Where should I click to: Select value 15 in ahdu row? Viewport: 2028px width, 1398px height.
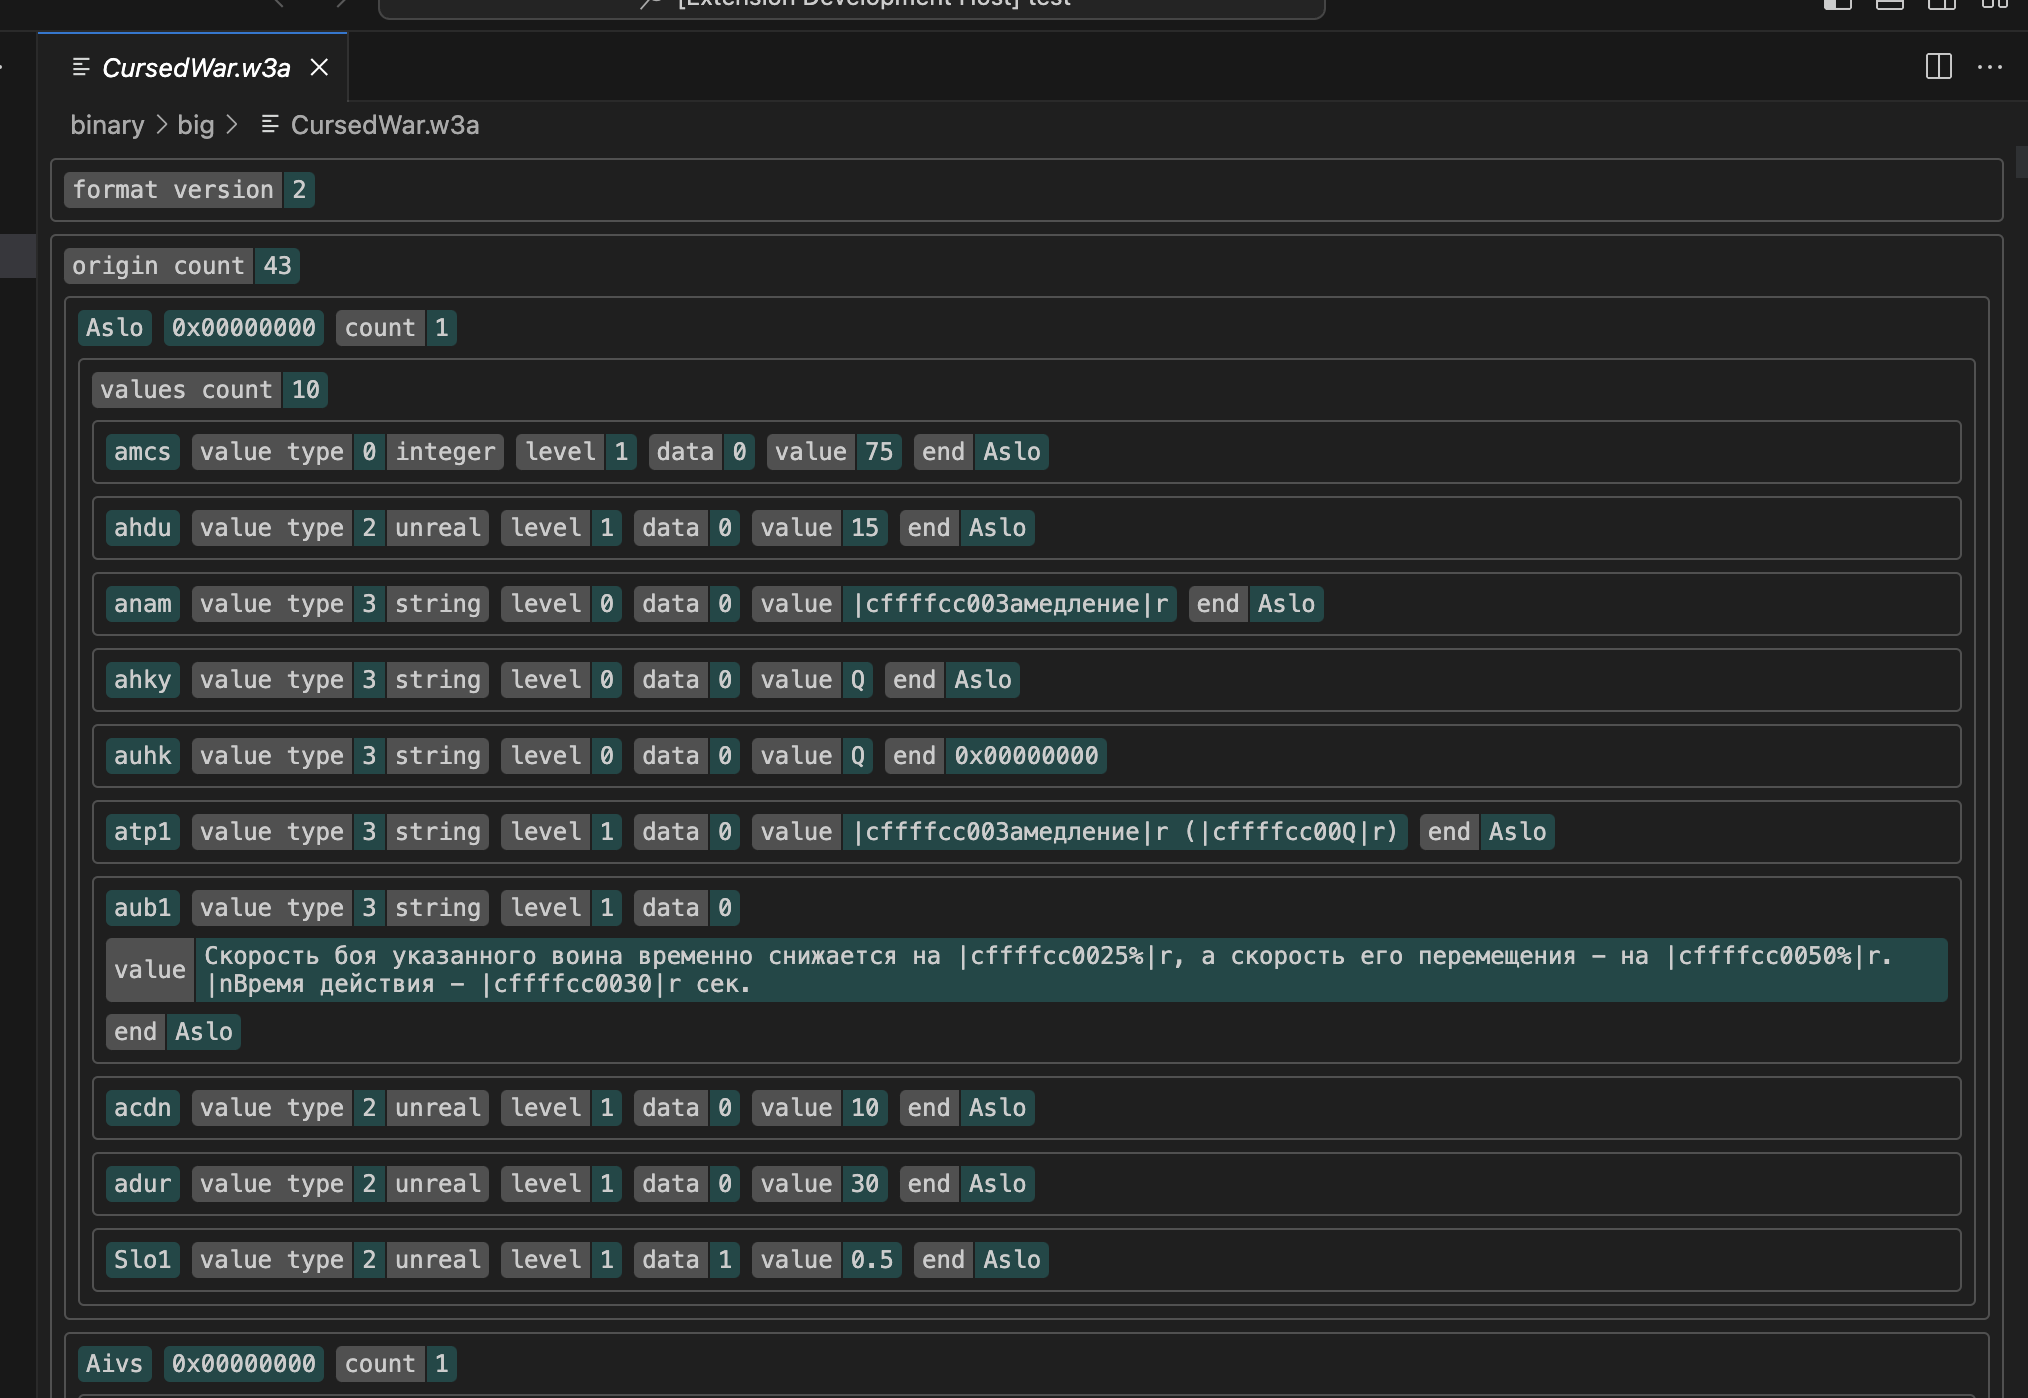pos(864,528)
